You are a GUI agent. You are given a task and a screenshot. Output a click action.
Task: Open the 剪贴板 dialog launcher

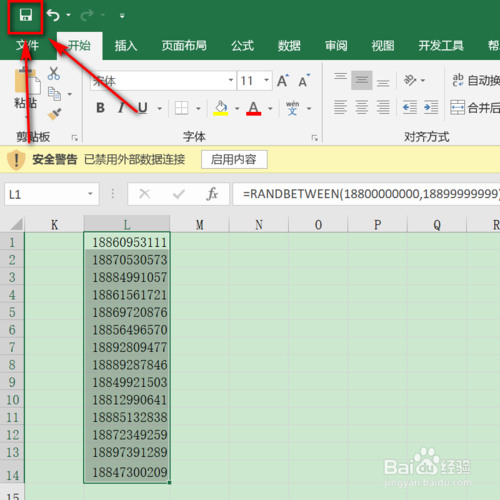pos(75,138)
